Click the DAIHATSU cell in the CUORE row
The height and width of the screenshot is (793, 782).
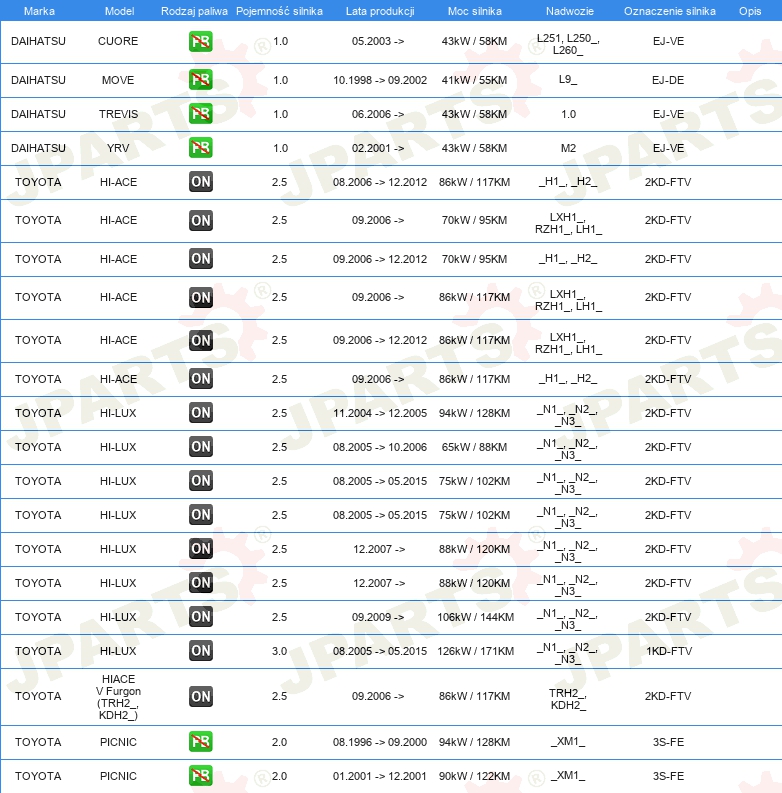click(38, 41)
